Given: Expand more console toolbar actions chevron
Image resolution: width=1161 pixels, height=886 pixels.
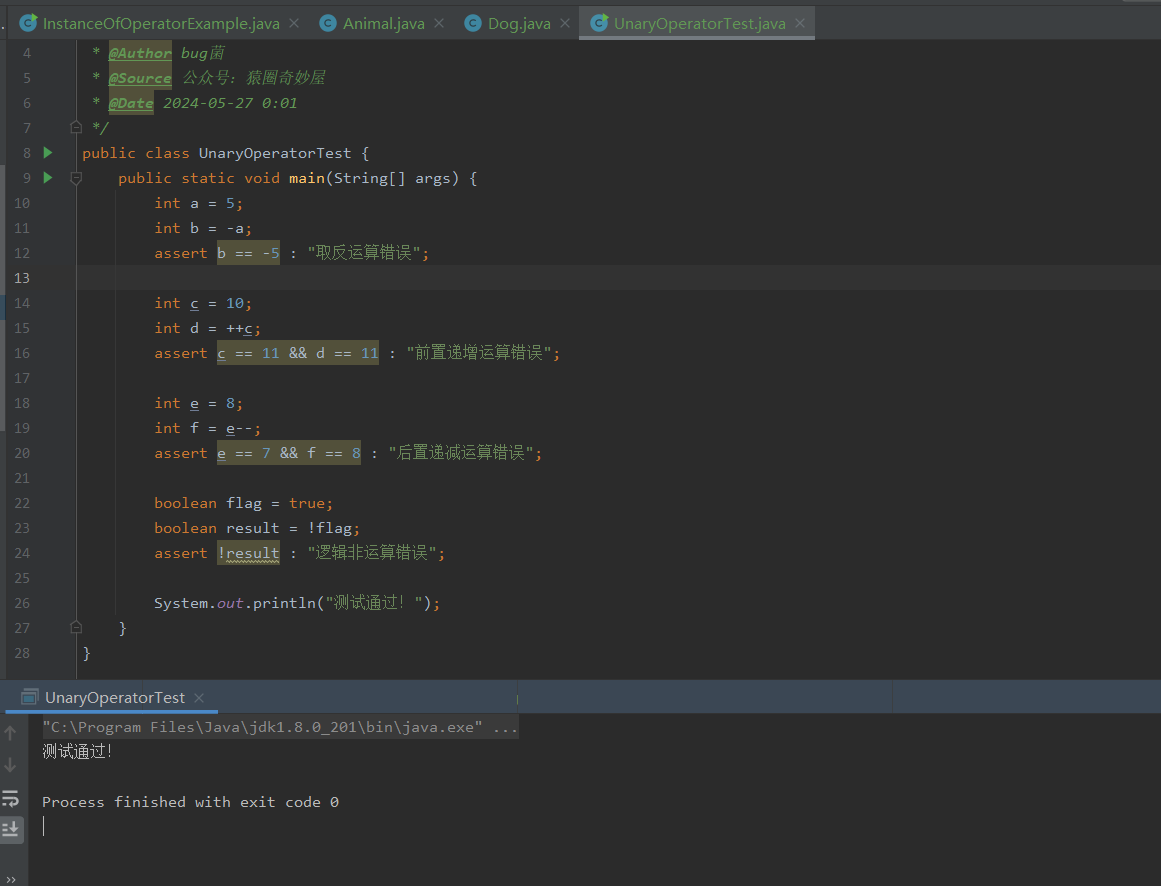Looking at the screenshot, I should point(10,879).
